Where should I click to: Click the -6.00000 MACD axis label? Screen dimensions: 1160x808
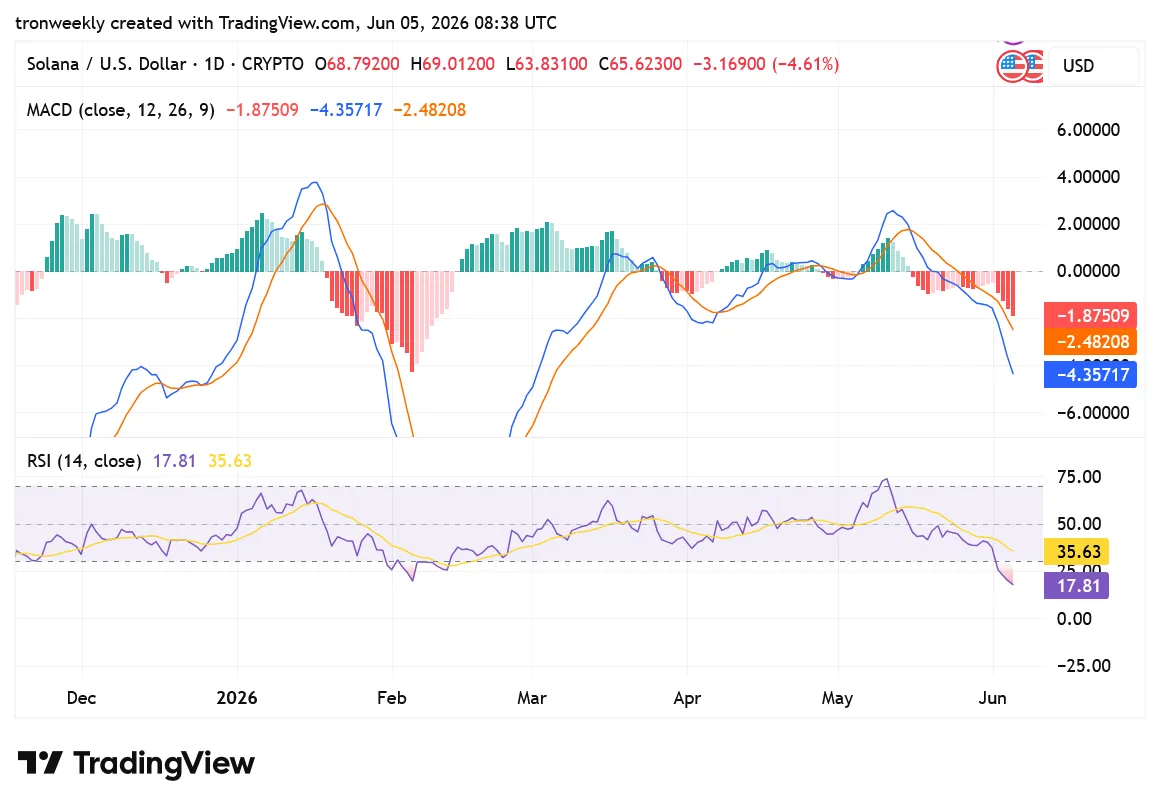pos(1093,412)
